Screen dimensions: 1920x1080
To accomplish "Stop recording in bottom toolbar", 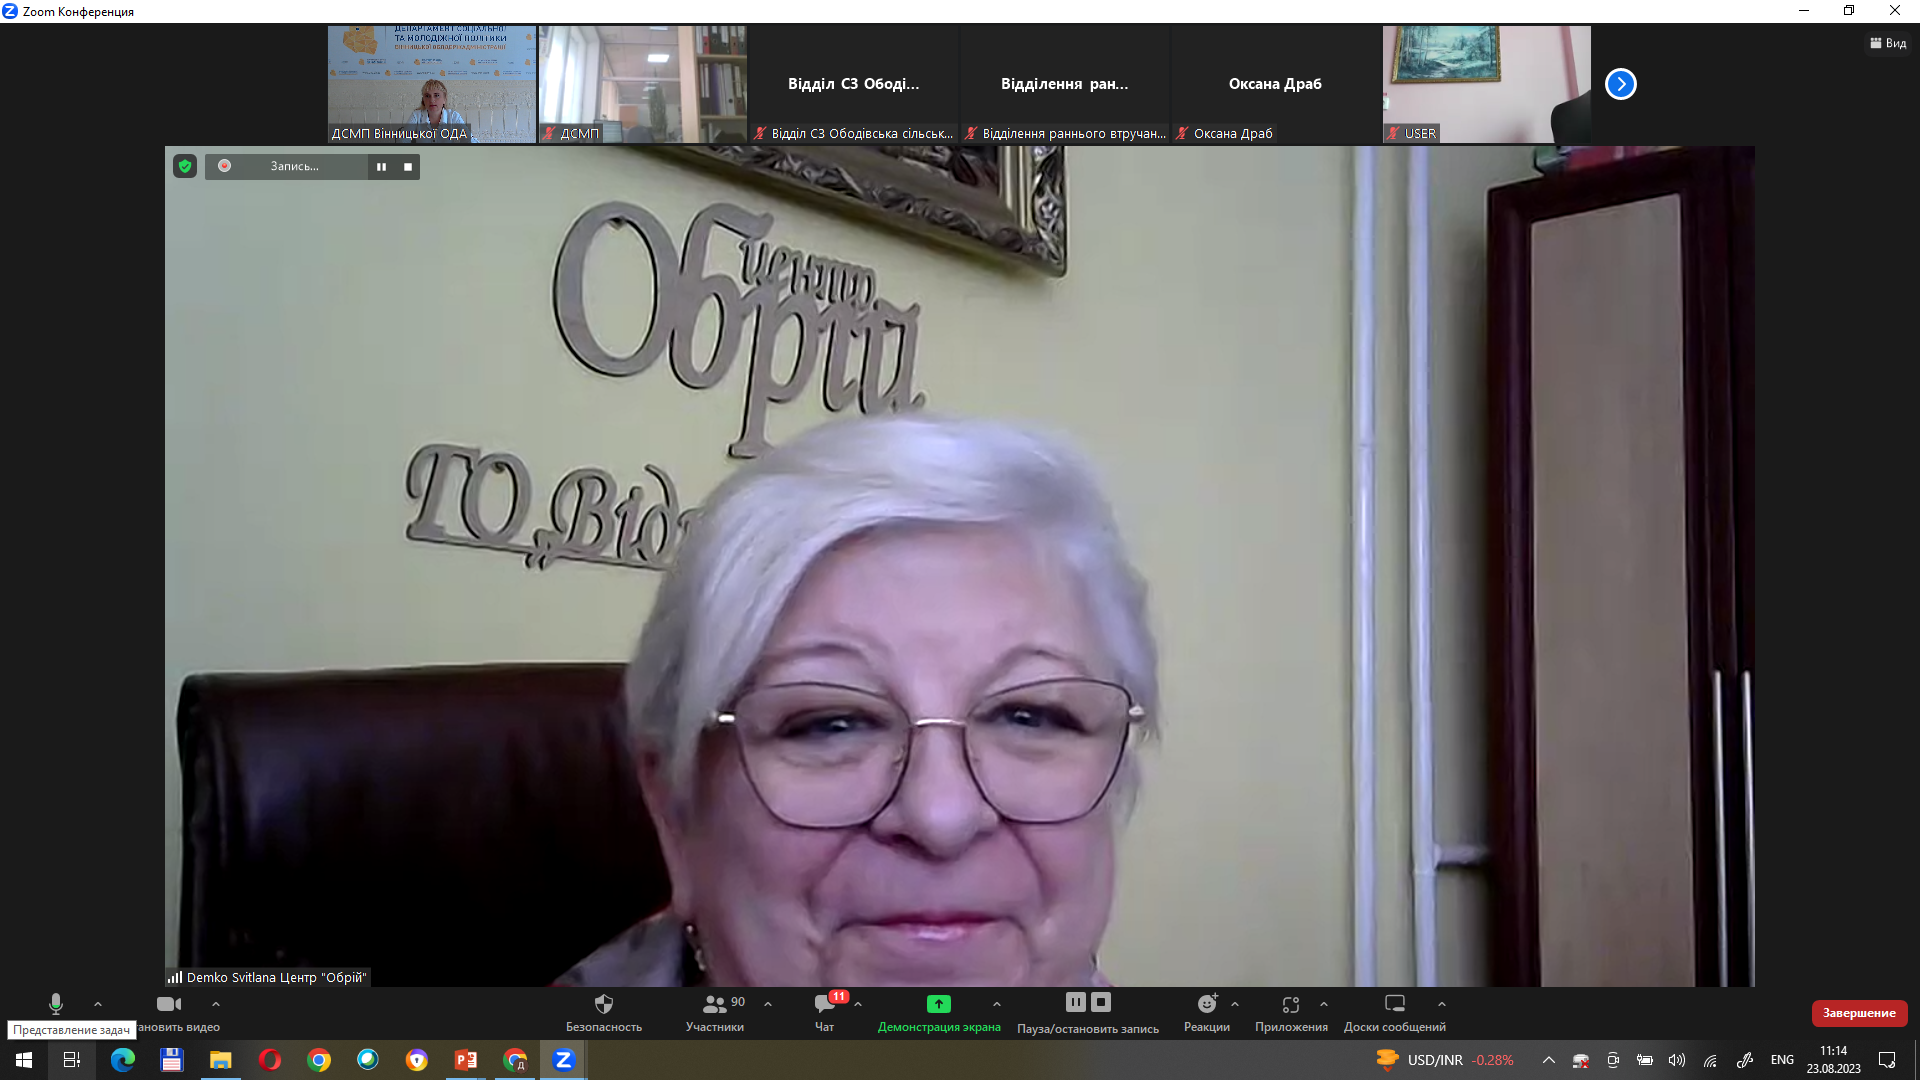I will (1101, 1002).
